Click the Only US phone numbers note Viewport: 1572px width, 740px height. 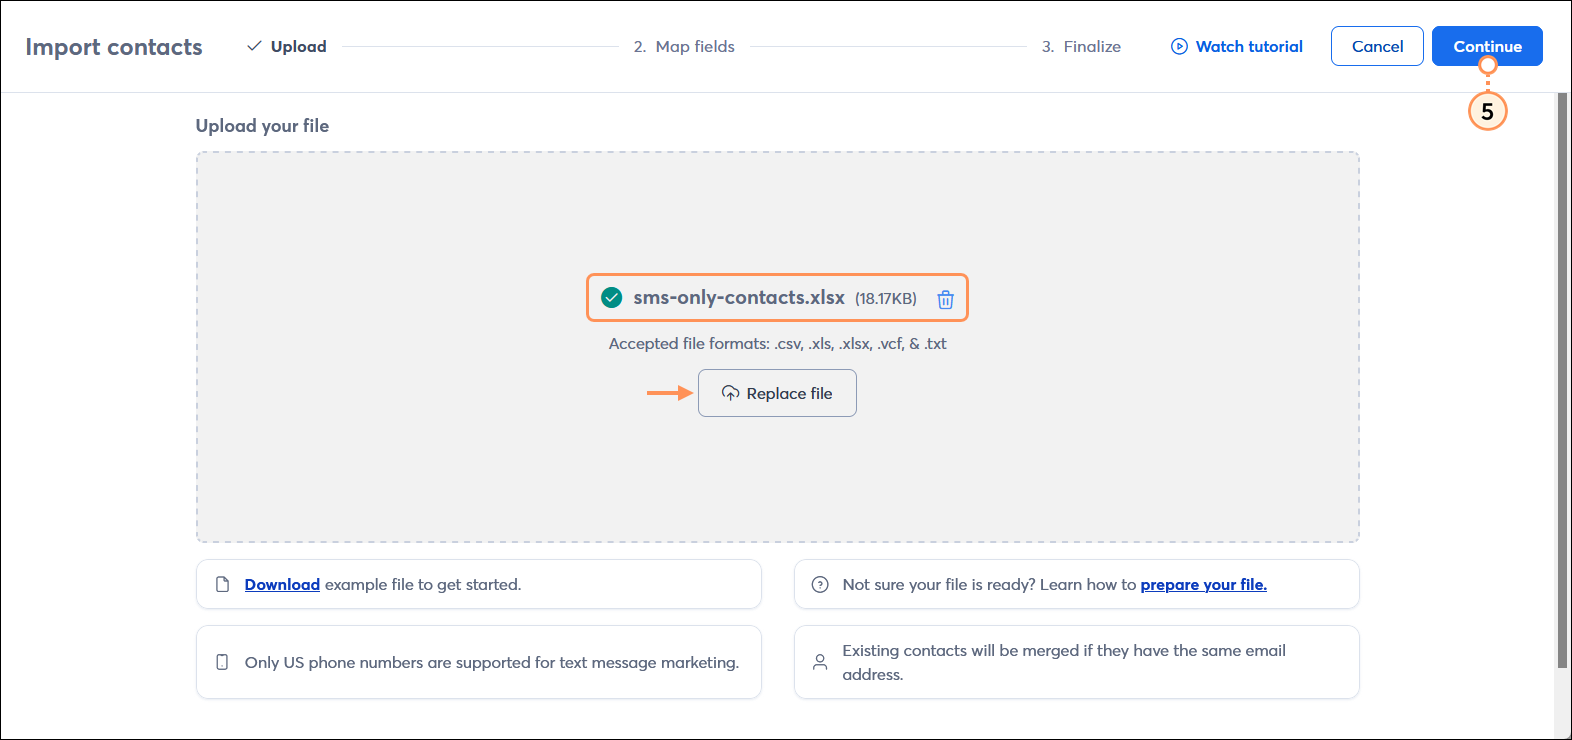coord(479,662)
